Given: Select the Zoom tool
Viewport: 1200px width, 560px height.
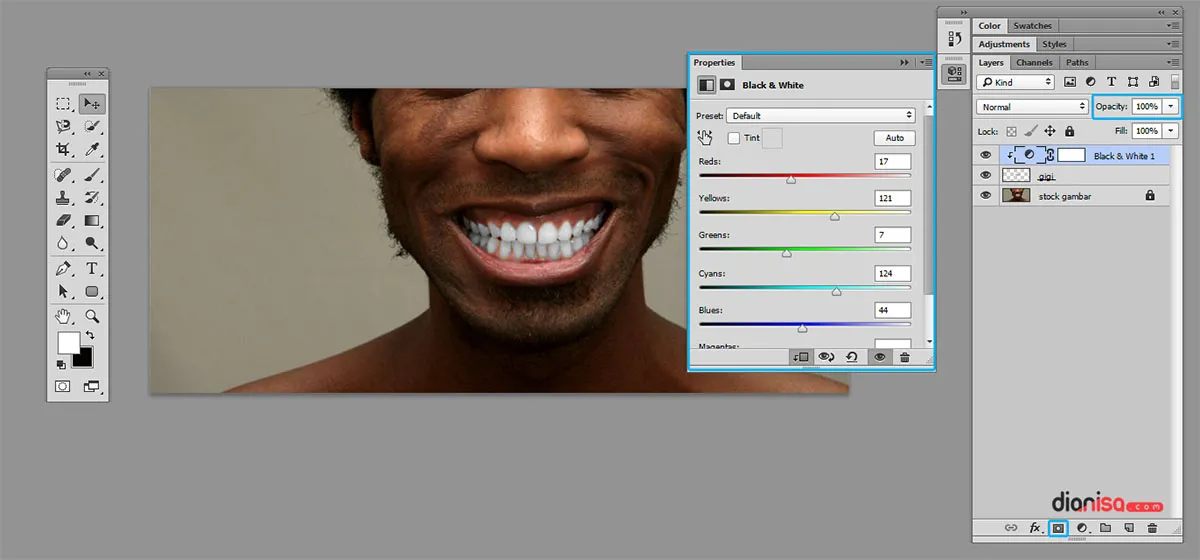Looking at the screenshot, I should tap(92, 317).
